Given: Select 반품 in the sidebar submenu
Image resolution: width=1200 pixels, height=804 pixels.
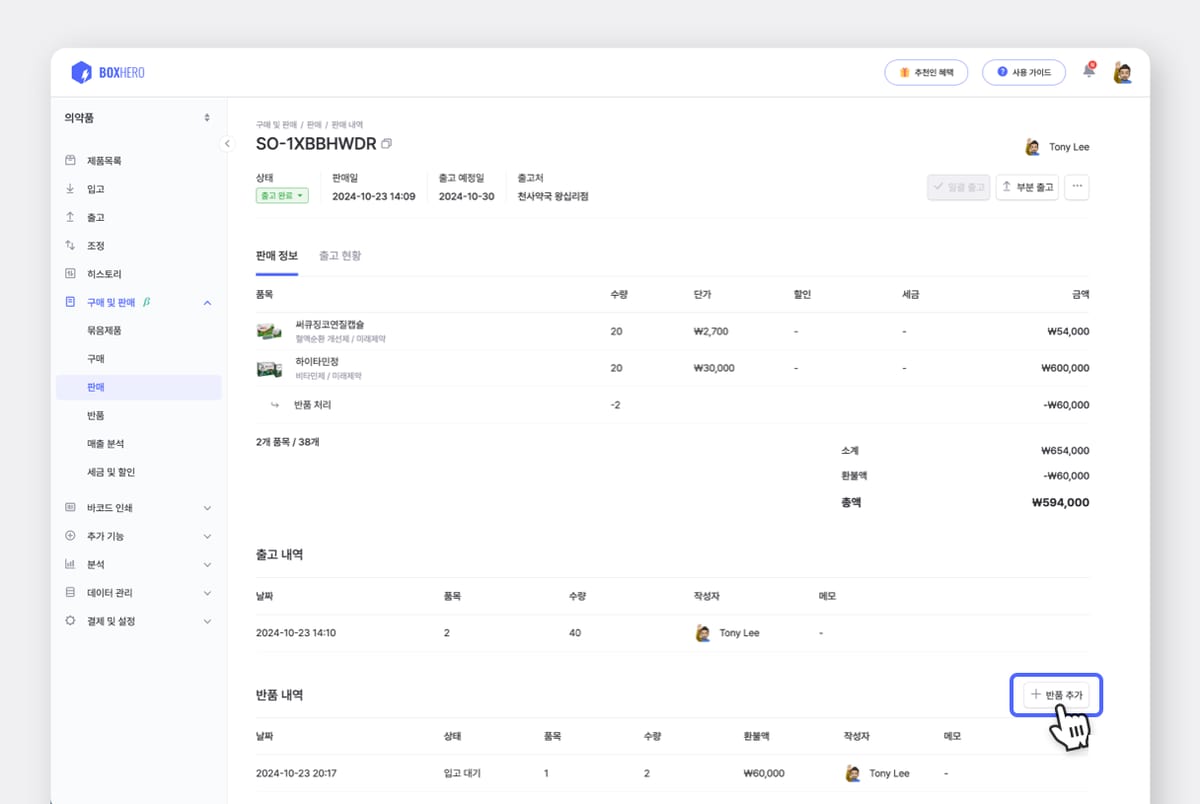Looking at the screenshot, I should click(x=96, y=415).
